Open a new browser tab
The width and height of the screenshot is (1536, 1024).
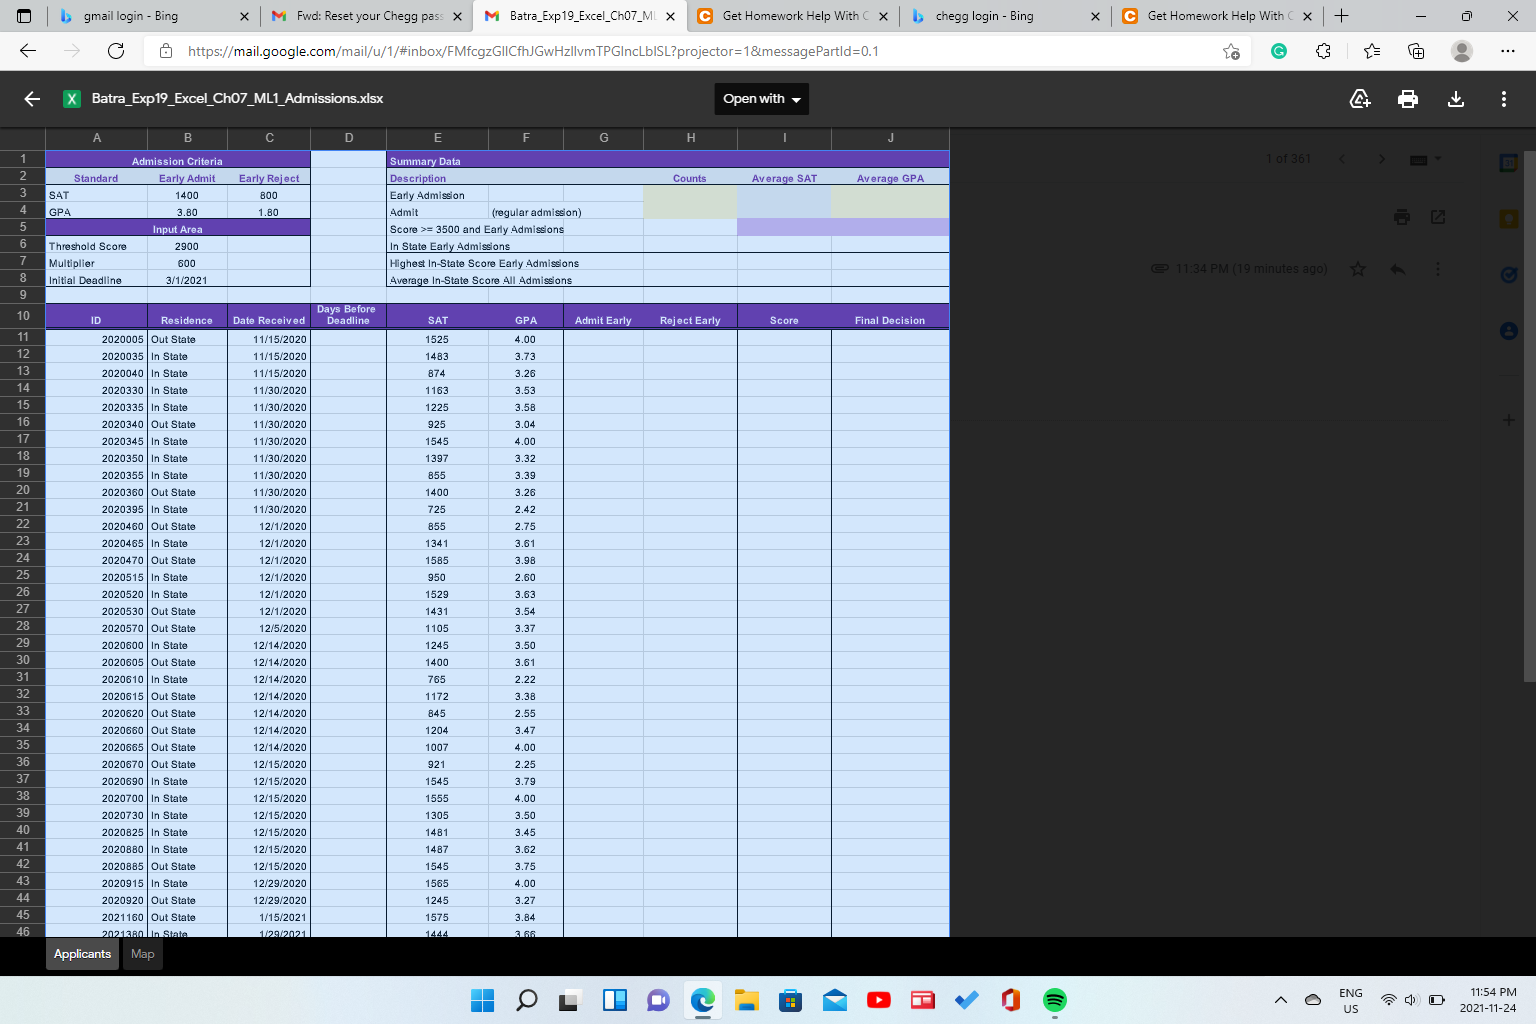[1342, 16]
